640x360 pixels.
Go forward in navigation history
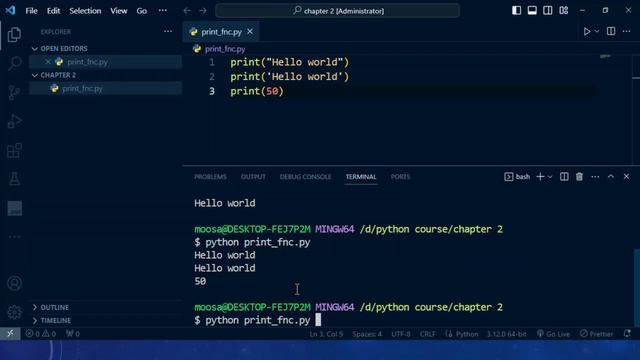[x=203, y=11]
